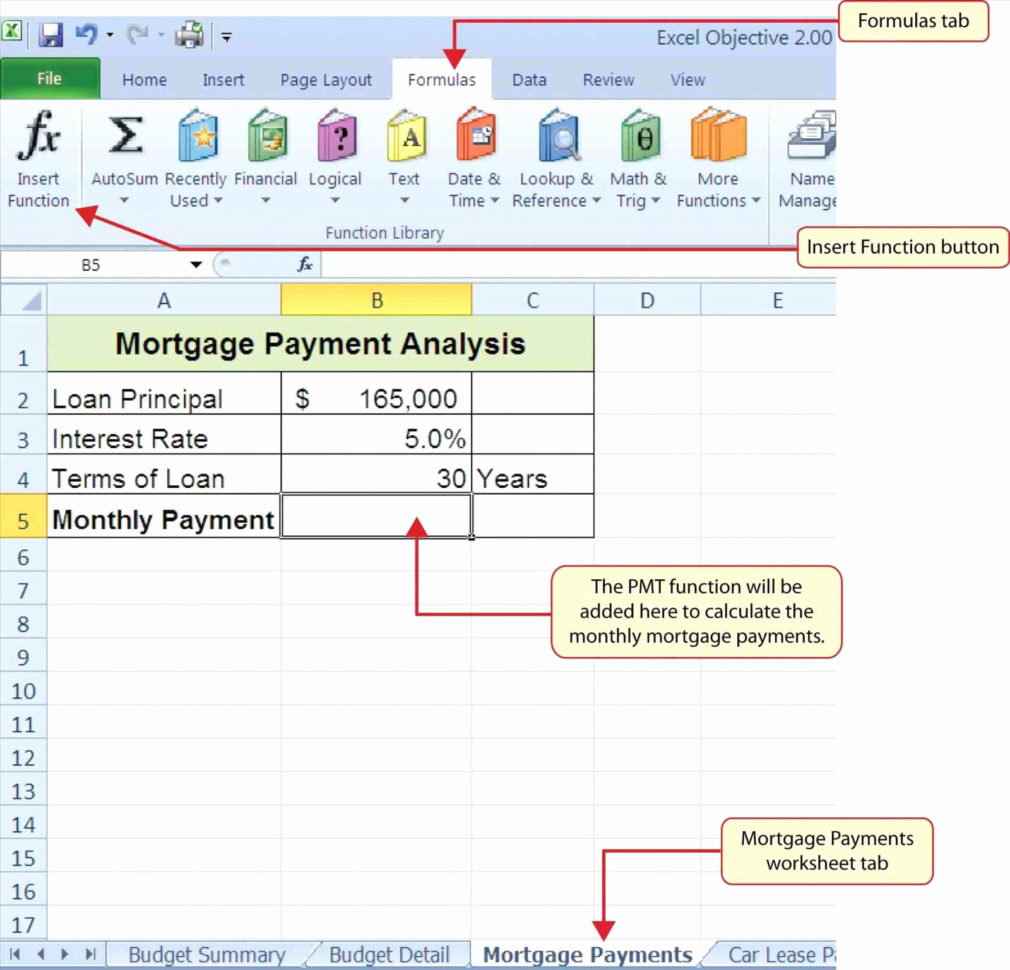Switch to the Home ribbon tab
Image resolution: width=1010 pixels, height=970 pixels.
point(144,80)
